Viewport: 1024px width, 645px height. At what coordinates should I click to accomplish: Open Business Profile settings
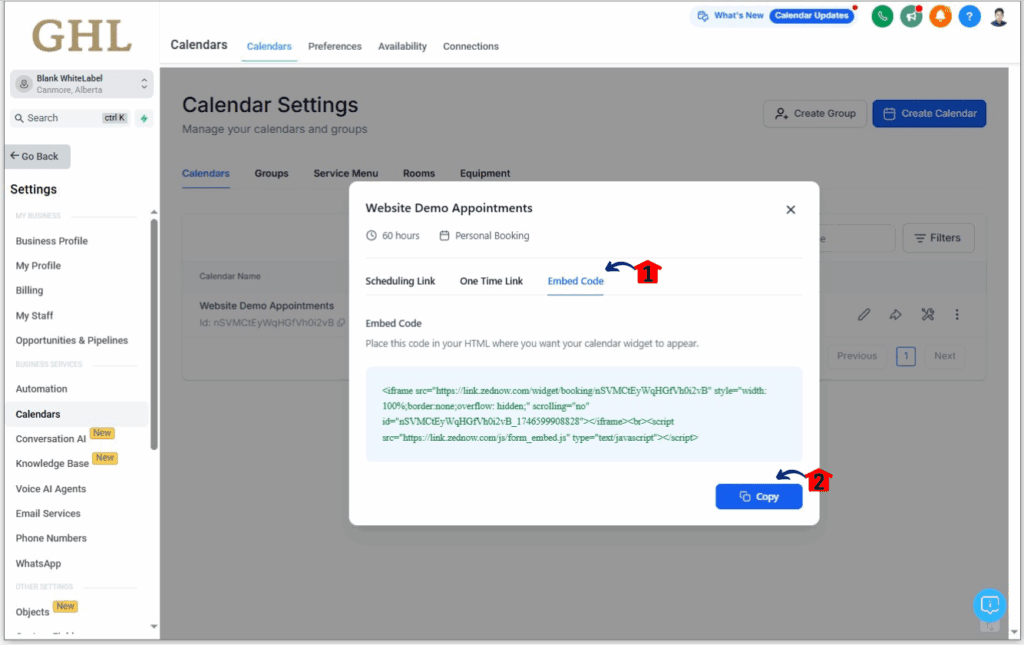point(52,241)
